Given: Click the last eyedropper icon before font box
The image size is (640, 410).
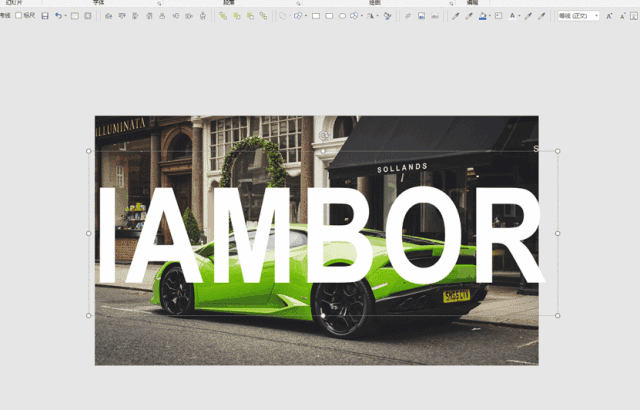Looking at the screenshot, I should point(542,16).
